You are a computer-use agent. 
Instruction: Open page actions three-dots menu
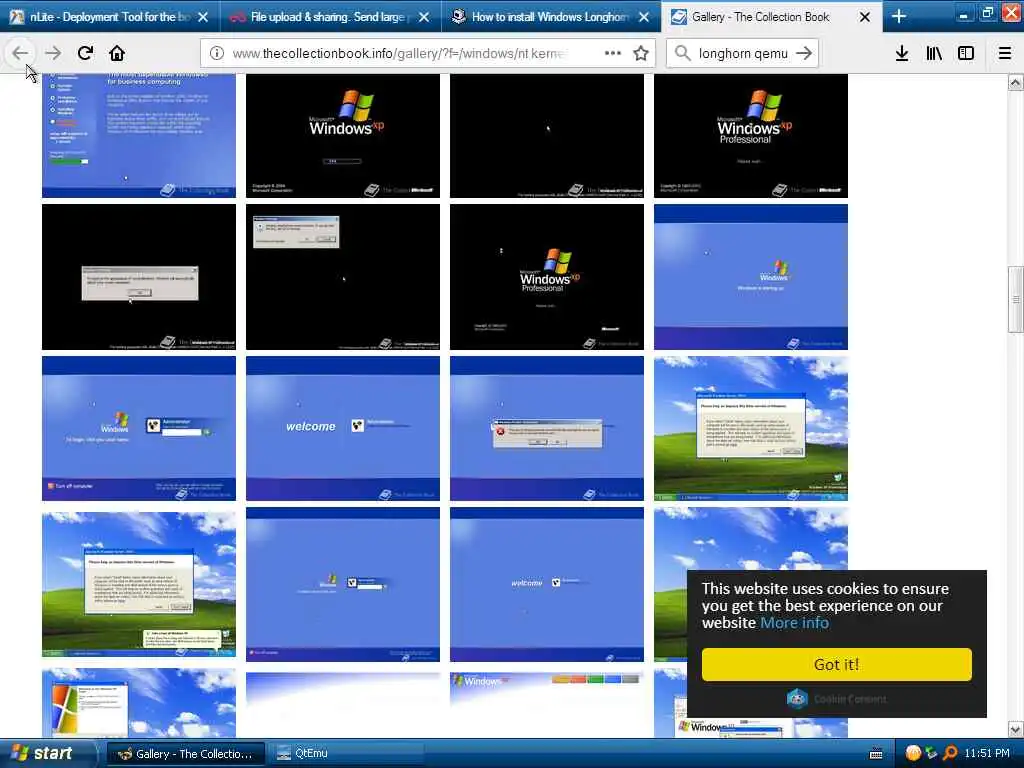(x=613, y=53)
